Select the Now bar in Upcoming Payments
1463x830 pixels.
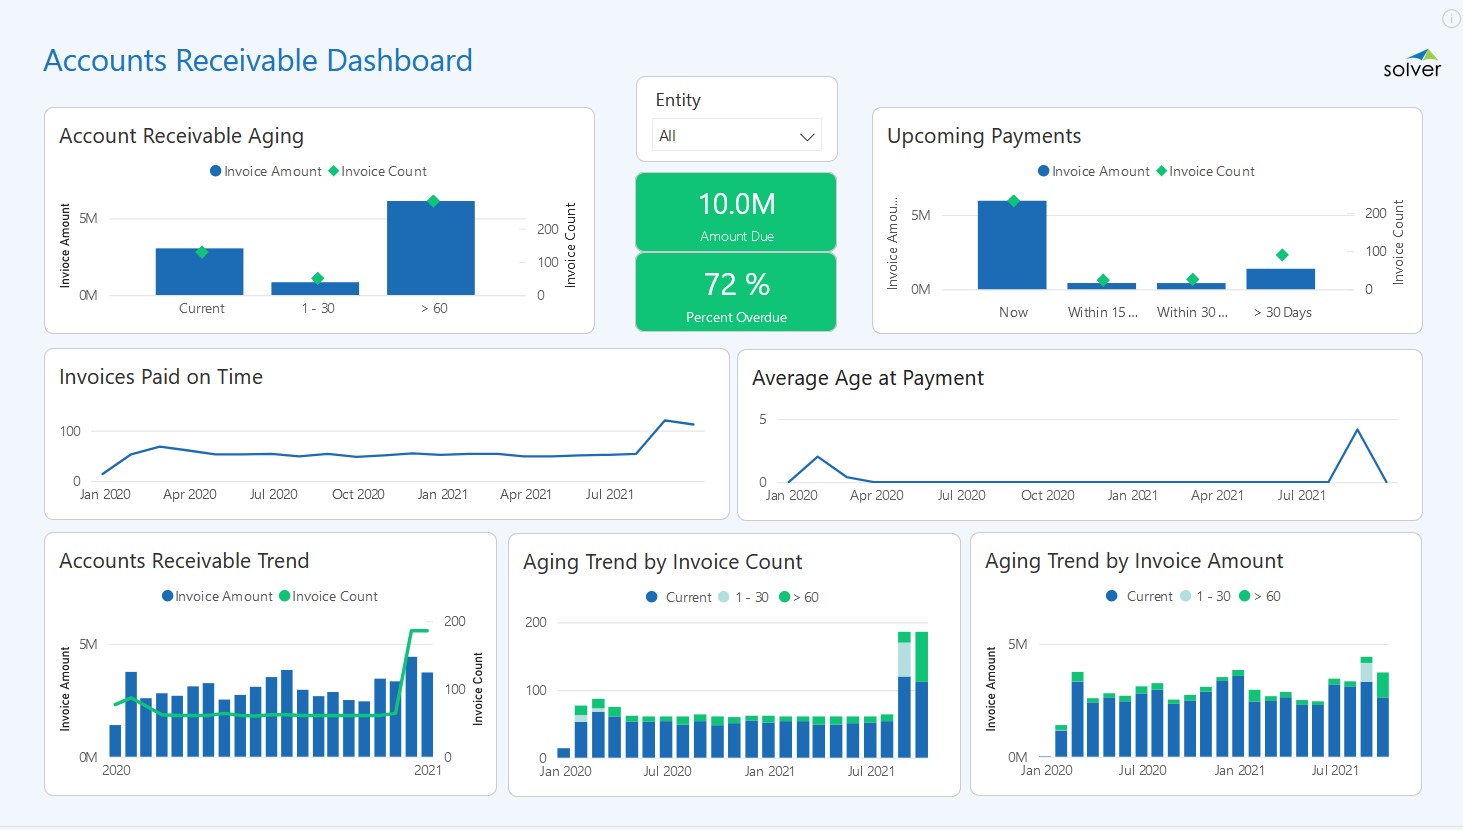pyautogui.click(x=1012, y=246)
